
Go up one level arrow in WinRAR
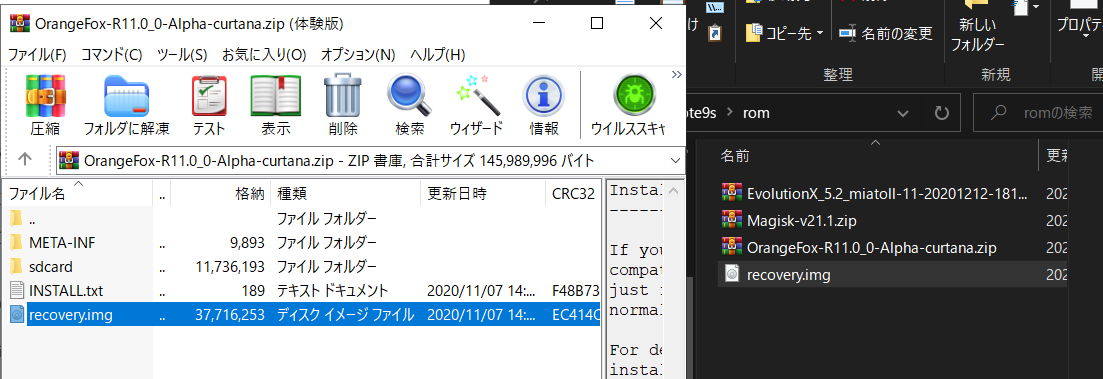[25, 160]
